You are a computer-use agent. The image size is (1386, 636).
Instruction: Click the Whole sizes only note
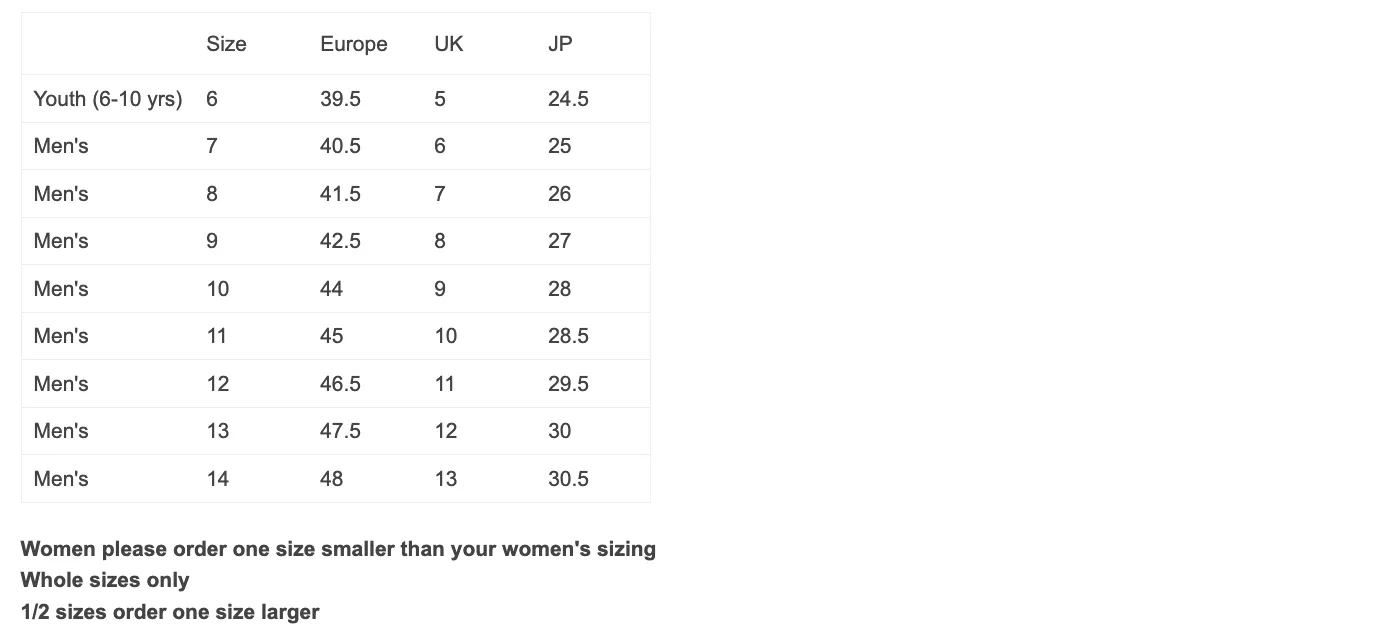(x=105, y=580)
